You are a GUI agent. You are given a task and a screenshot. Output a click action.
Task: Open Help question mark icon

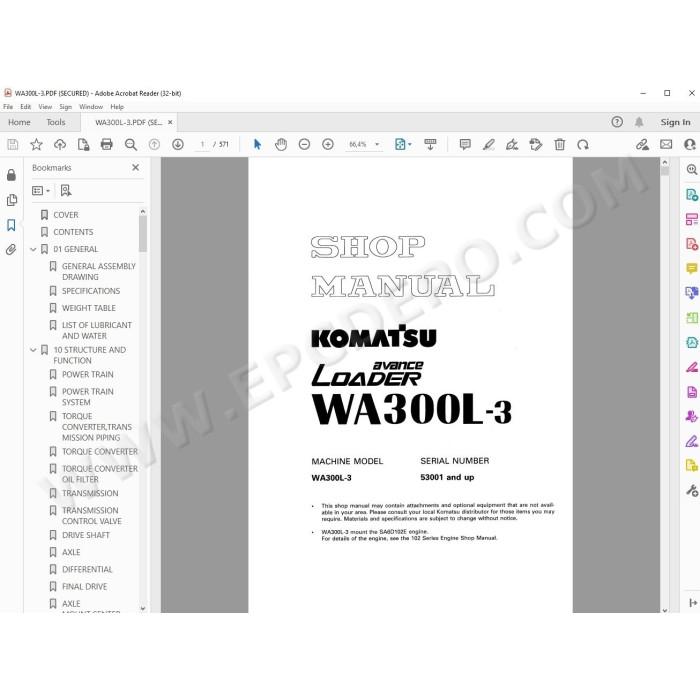(617, 122)
